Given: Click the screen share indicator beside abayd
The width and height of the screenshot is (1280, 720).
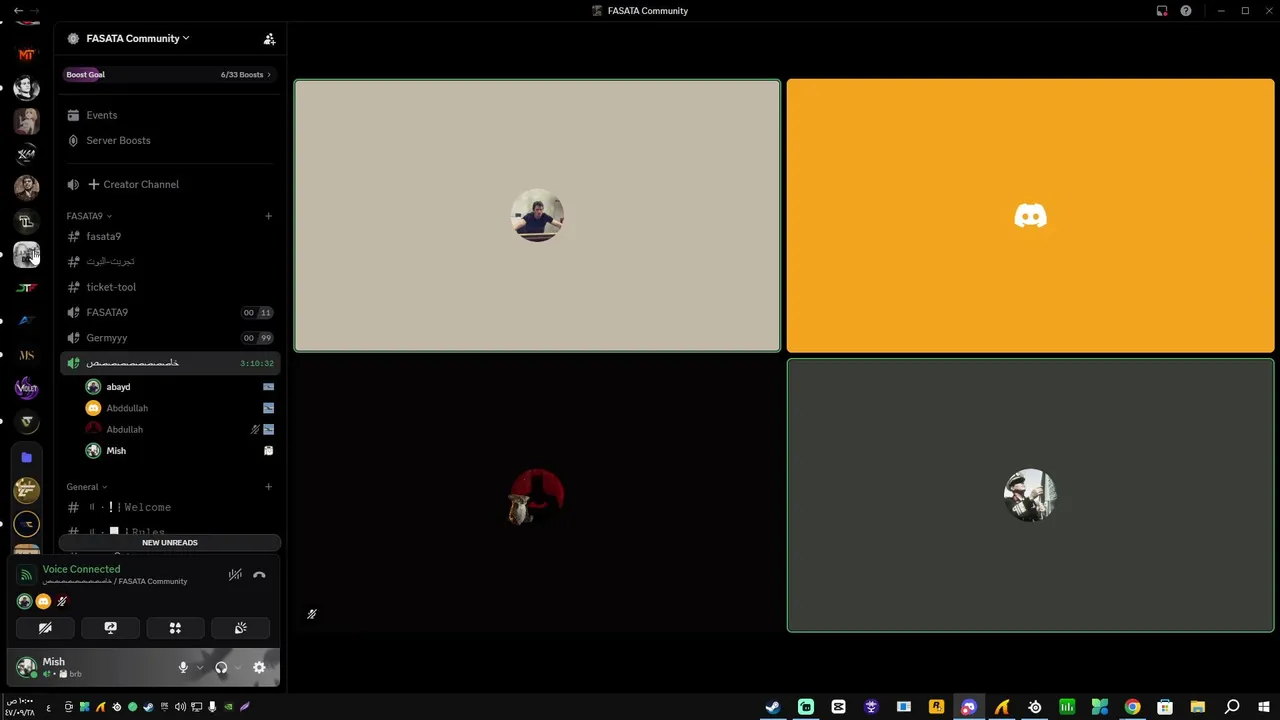Looking at the screenshot, I should click(x=268, y=387).
